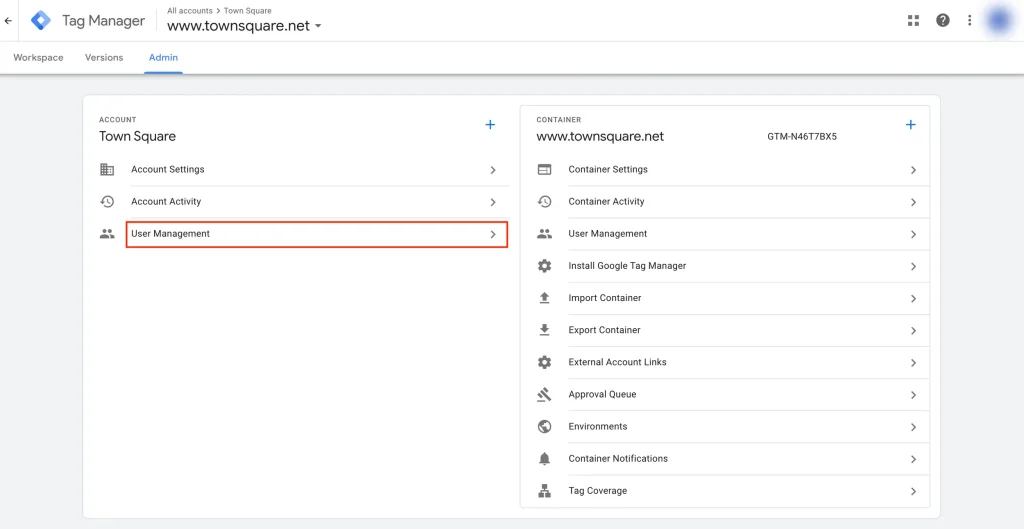Expand the Tag Coverage chevron

point(914,491)
